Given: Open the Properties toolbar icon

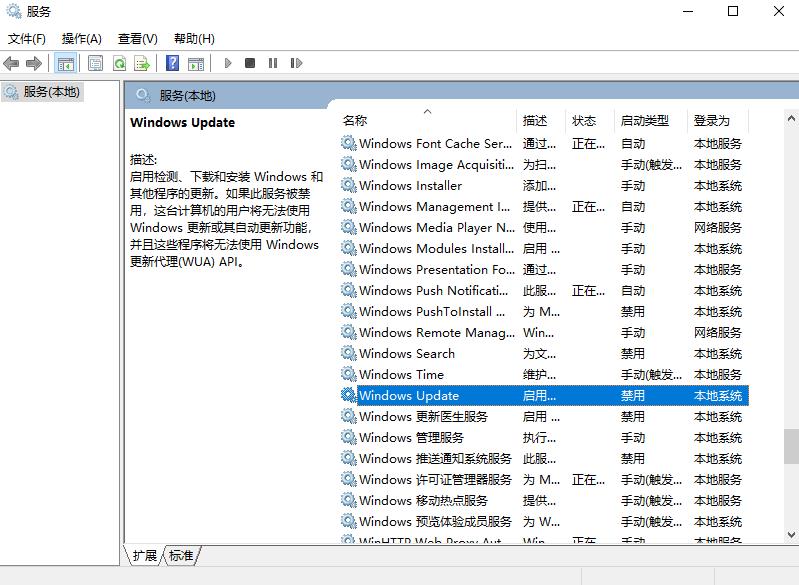Looking at the screenshot, I should point(95,63).
